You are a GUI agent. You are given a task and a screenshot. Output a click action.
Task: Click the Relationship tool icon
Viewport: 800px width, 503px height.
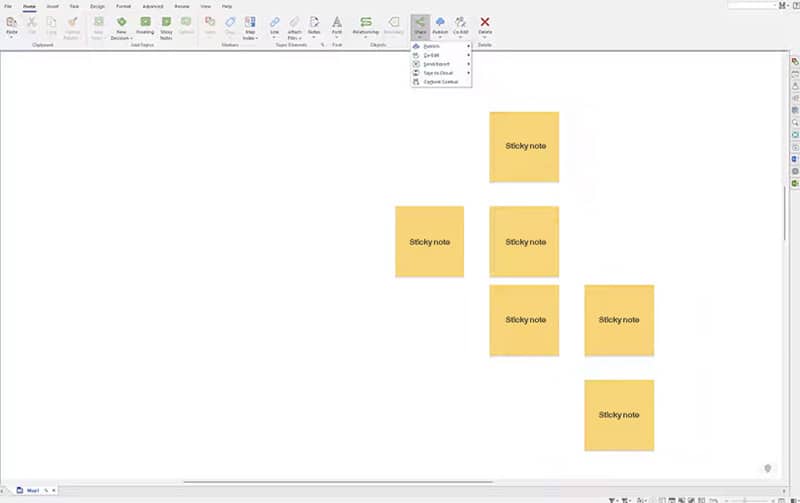[366, 21]
